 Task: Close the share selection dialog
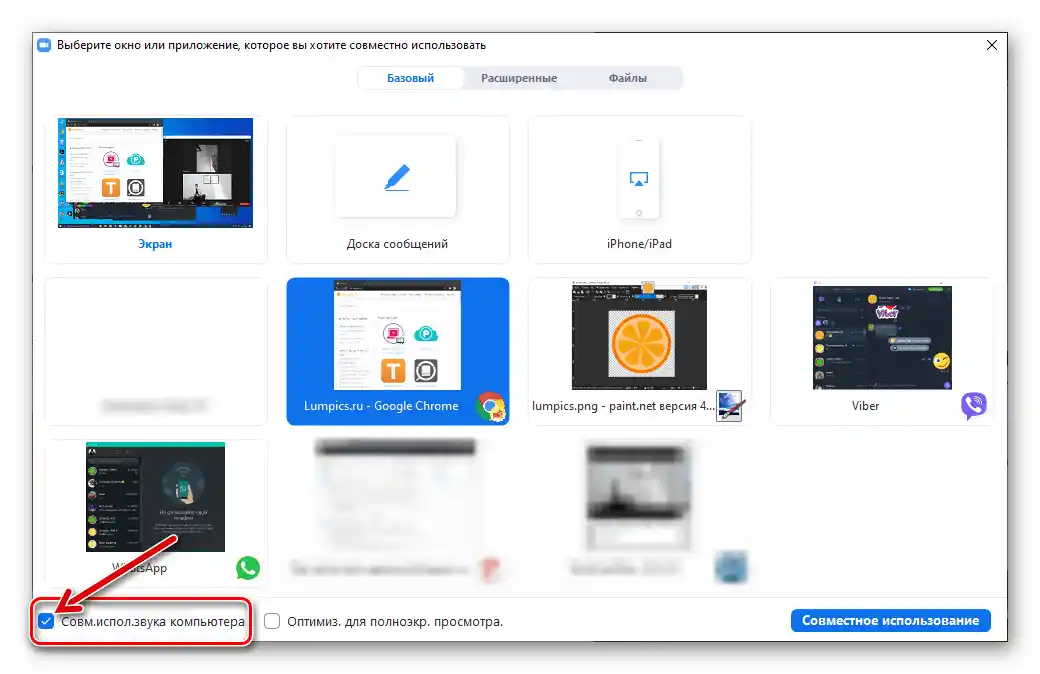coord(991,44)
